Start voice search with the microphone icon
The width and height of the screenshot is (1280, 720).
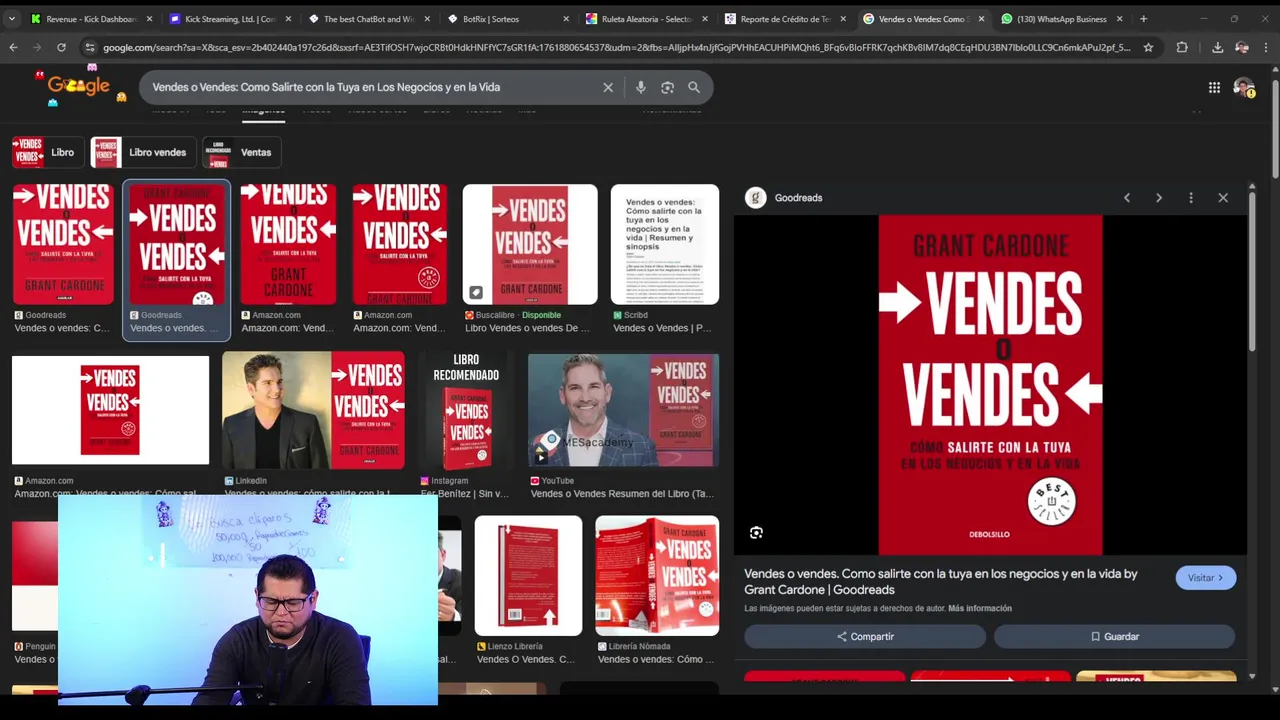pyautogui.click(x=641, y=87)
